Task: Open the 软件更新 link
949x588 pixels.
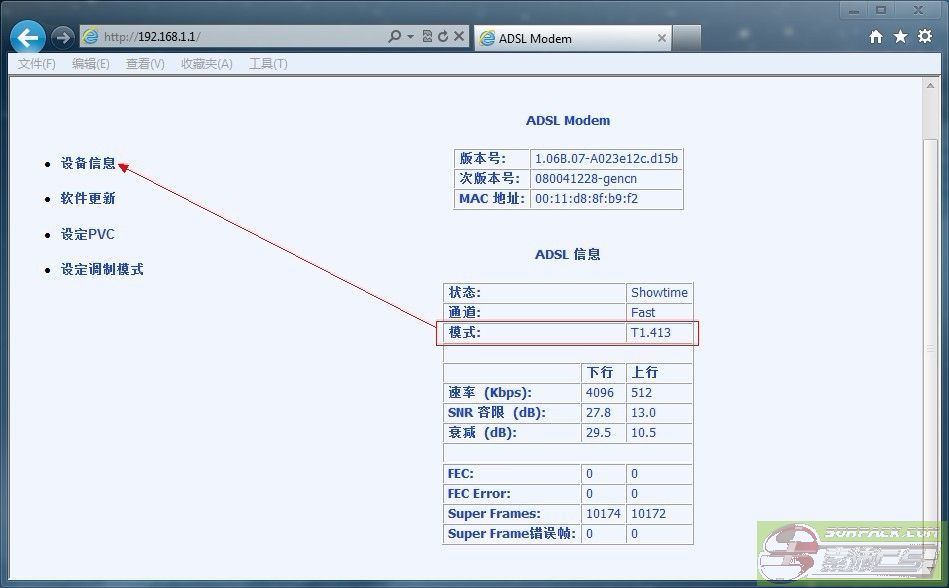Action: [88, 198]
